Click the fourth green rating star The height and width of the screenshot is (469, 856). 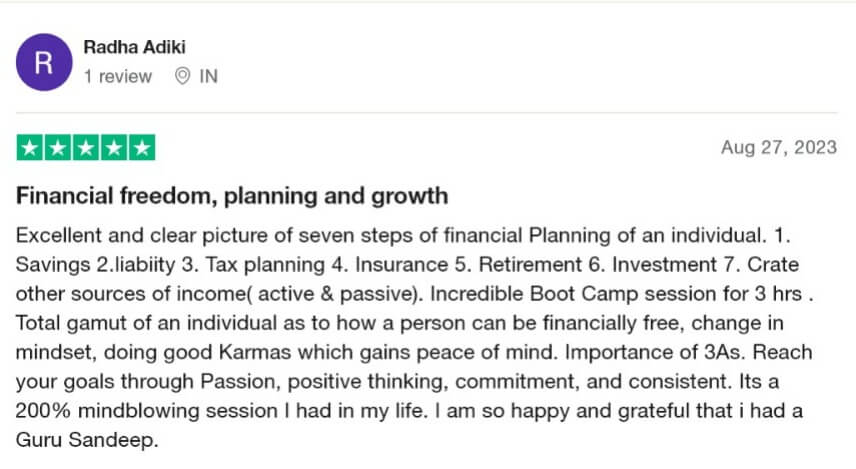(x=115, y=149)
